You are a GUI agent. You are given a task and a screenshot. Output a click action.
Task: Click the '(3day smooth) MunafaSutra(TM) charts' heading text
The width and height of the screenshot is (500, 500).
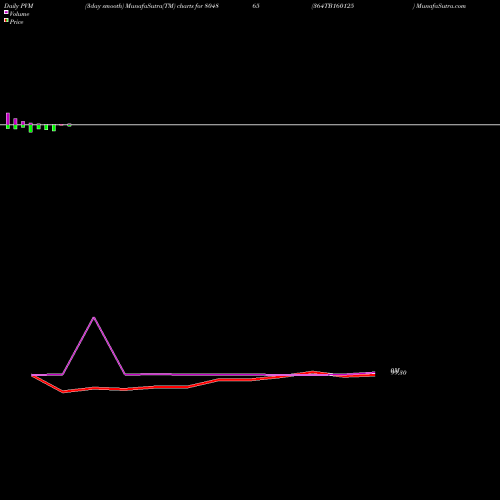(x=139, y=6)
